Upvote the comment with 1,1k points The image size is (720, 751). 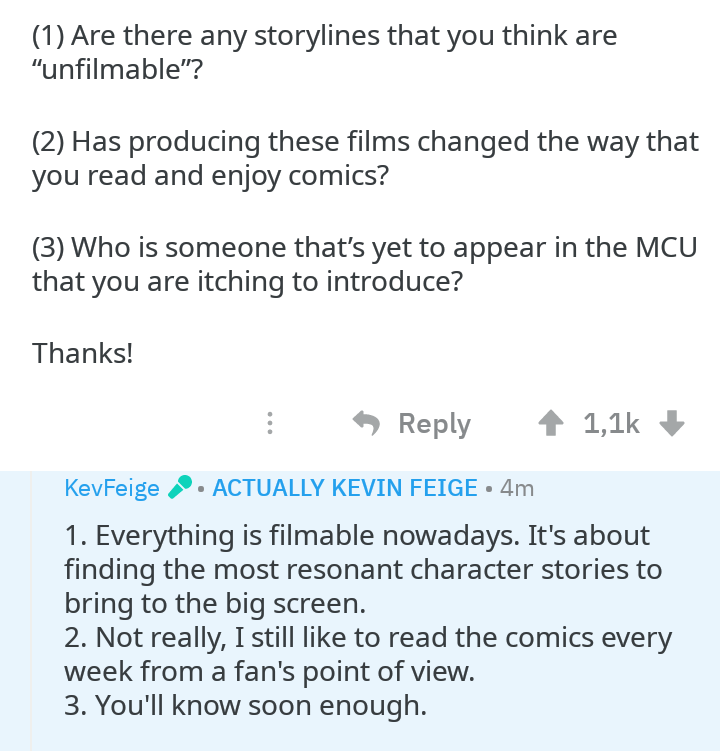click(x=549, y=424)
